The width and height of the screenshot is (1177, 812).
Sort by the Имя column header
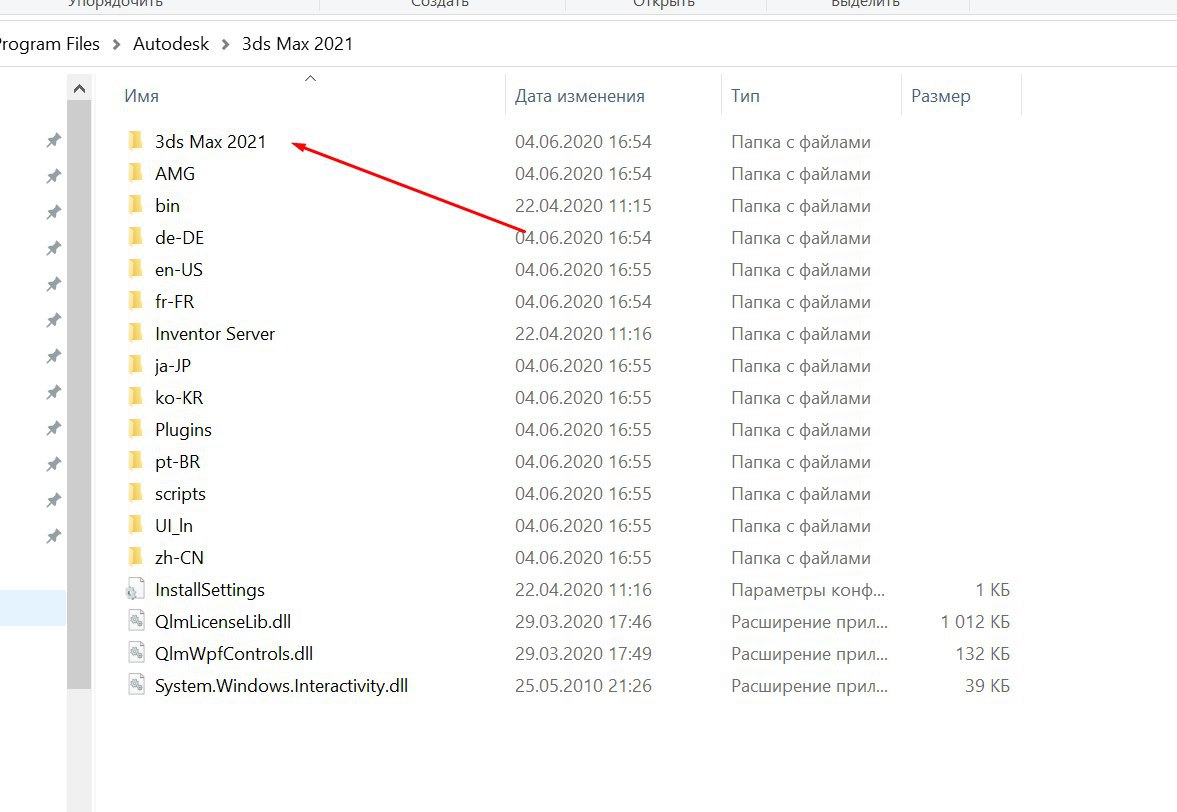[141, 96]
